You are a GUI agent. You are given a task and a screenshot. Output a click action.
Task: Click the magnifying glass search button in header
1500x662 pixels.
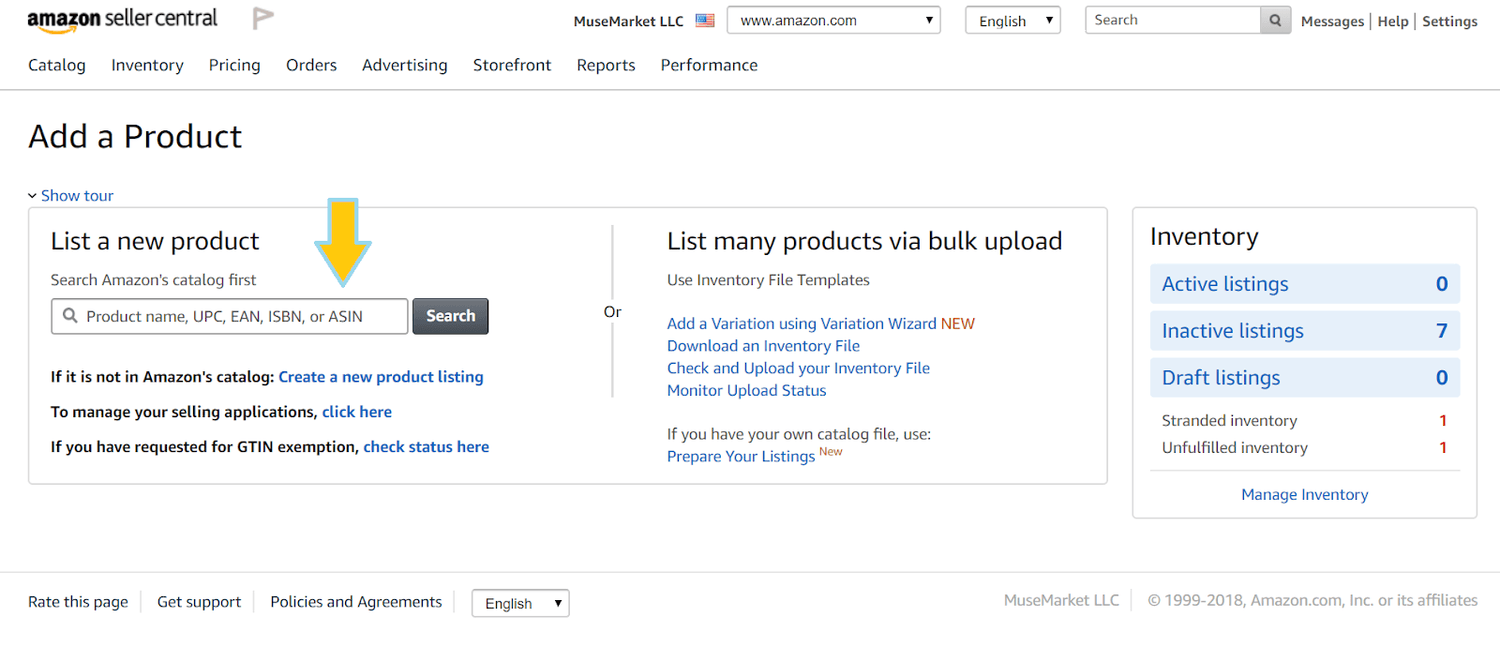[x=1275, y=21]
